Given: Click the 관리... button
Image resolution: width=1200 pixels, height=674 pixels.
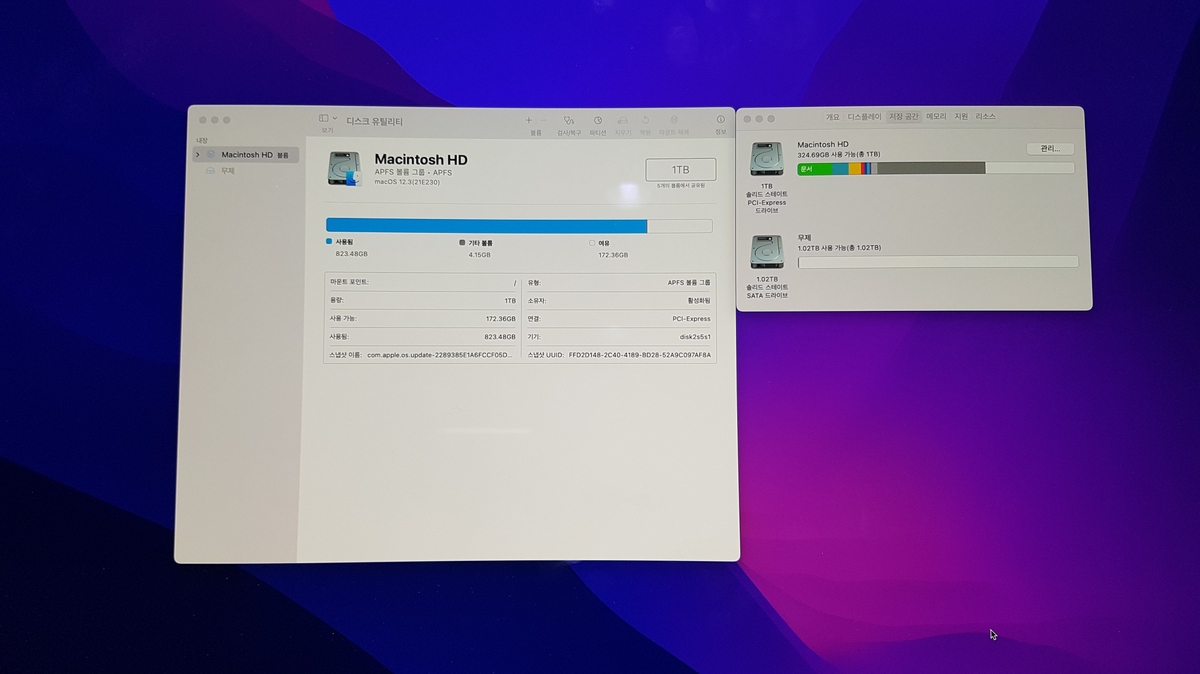Looking at the screenshot, I should pyautogui.click(x=1050, y=148).
